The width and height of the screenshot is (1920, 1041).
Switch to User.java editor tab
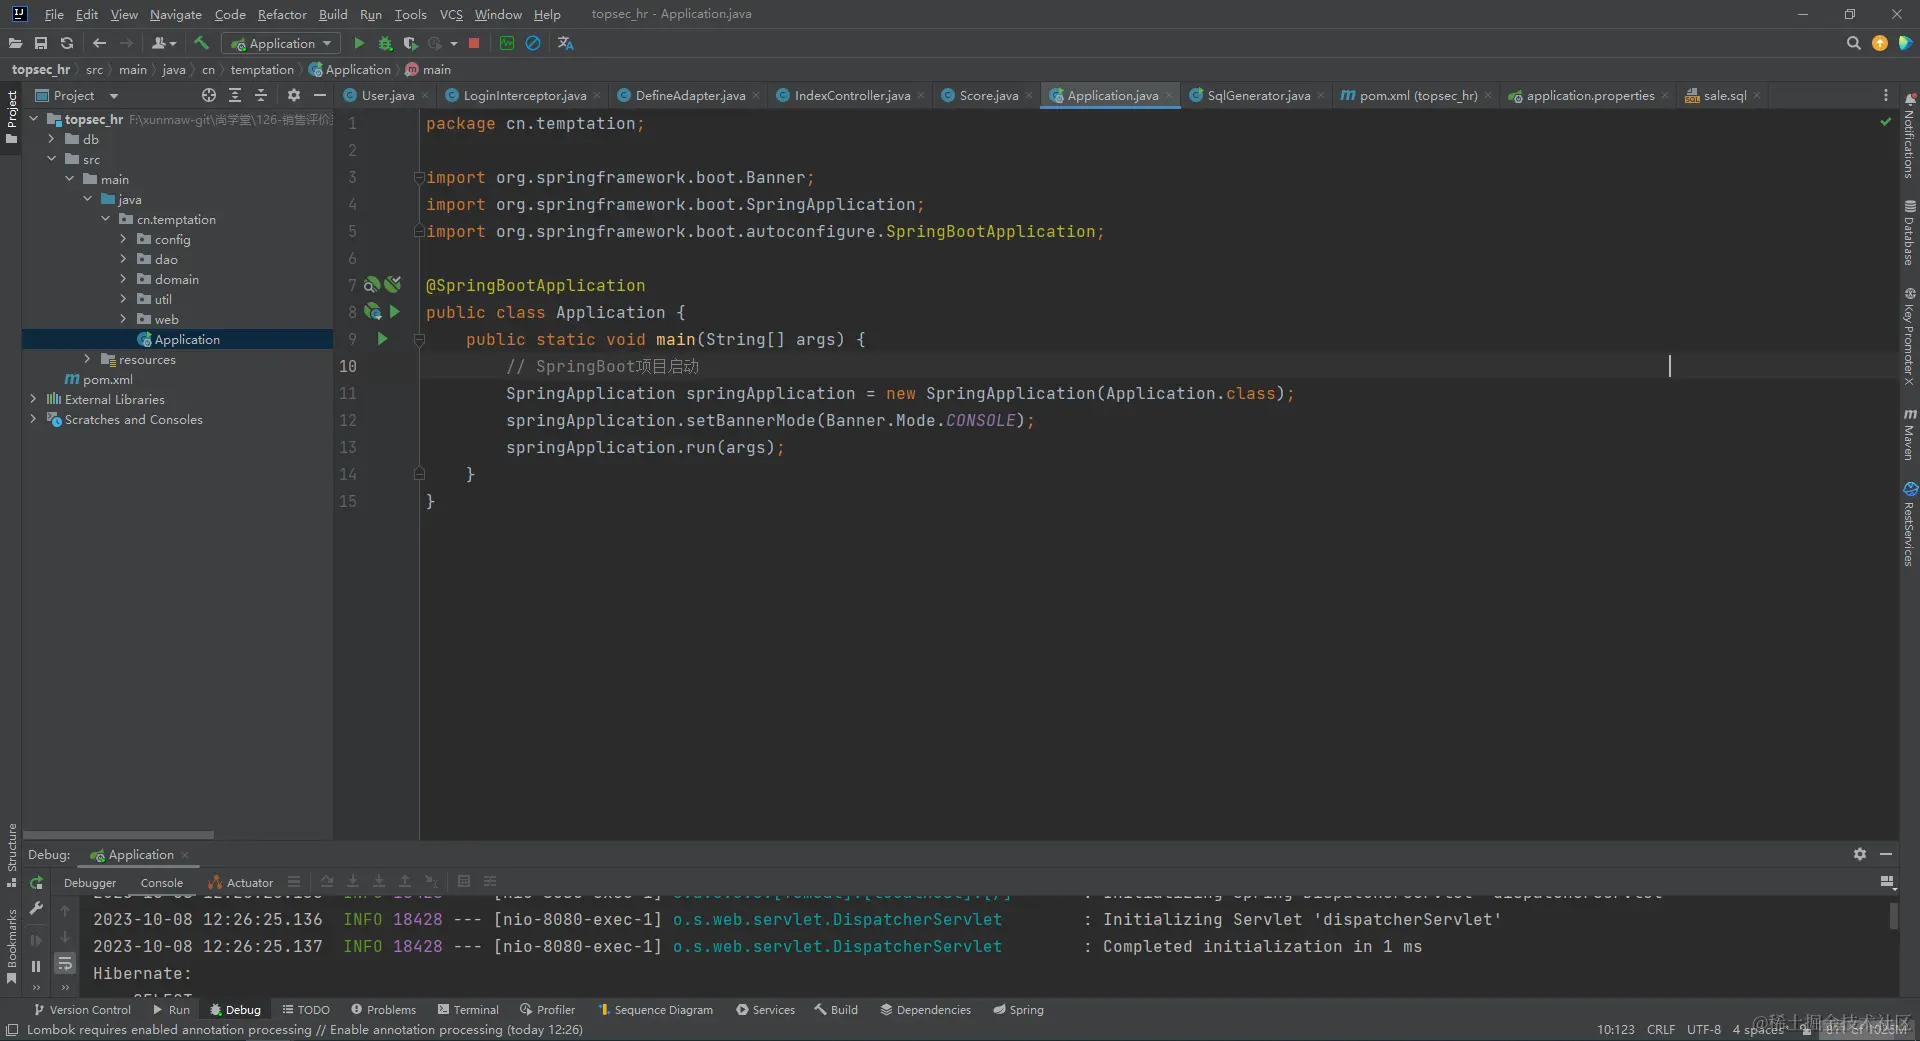[387, 95]
